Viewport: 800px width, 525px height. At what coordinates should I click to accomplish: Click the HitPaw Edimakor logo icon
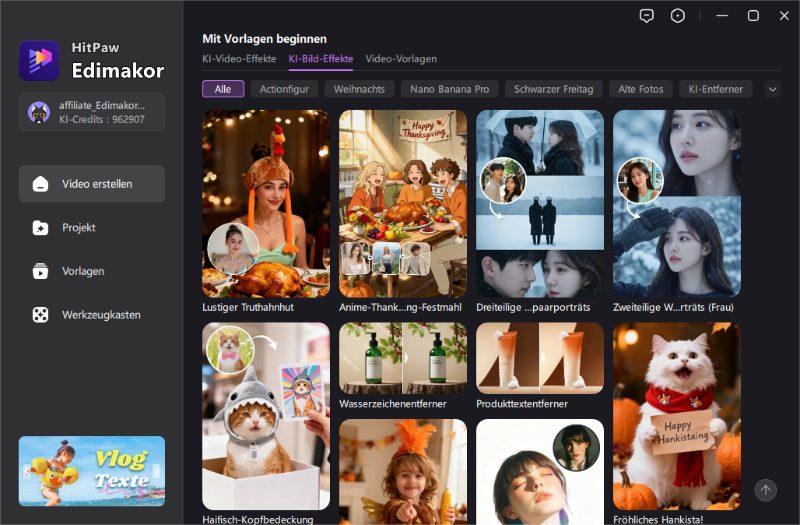(x=39, y=60)
